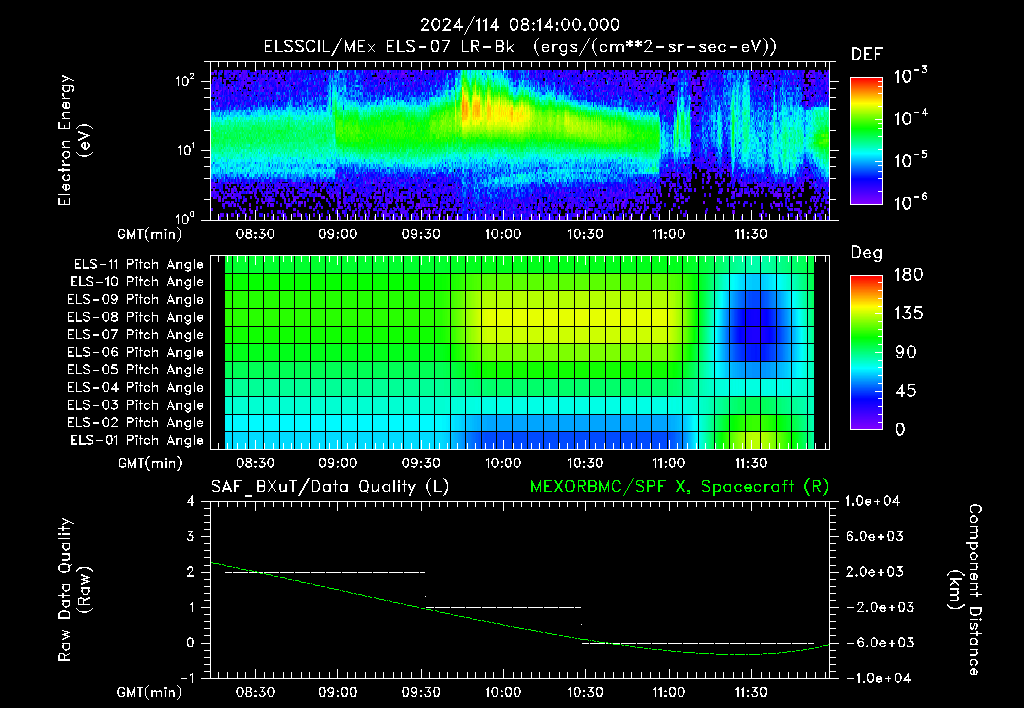
Task: Click 10:30 time label under pitch angle panel
Action: (585, 463)
